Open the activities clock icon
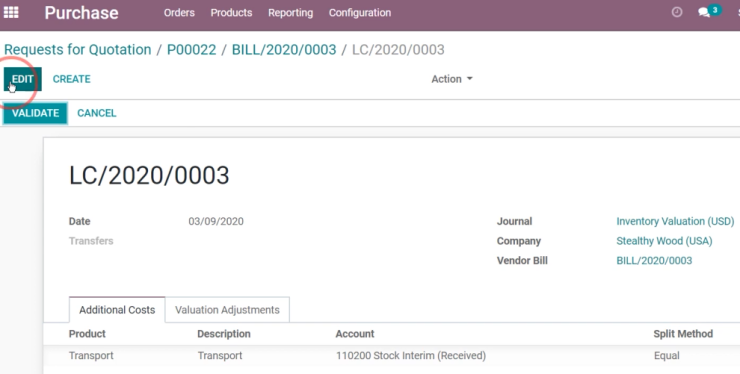This screenshot has height=374, width=740. click(677, 12)
